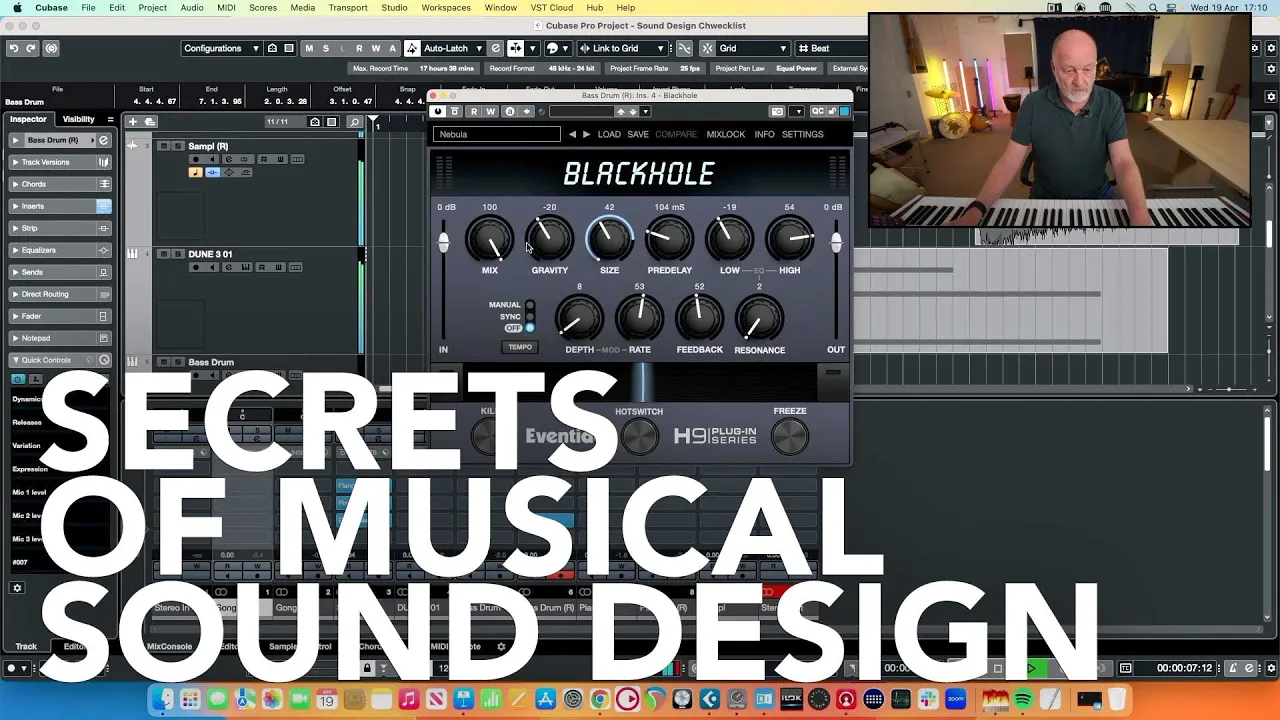
Task: Open the Workspaces menu
Action: [x=446, y=8]
